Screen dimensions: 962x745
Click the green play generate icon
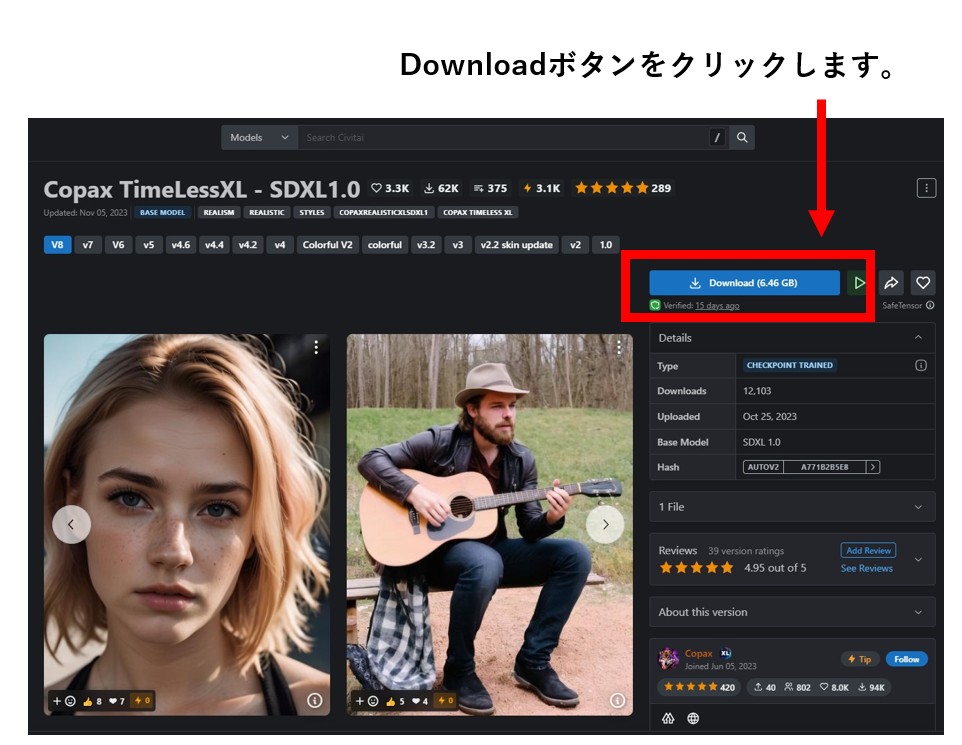(x=858, y=283)
